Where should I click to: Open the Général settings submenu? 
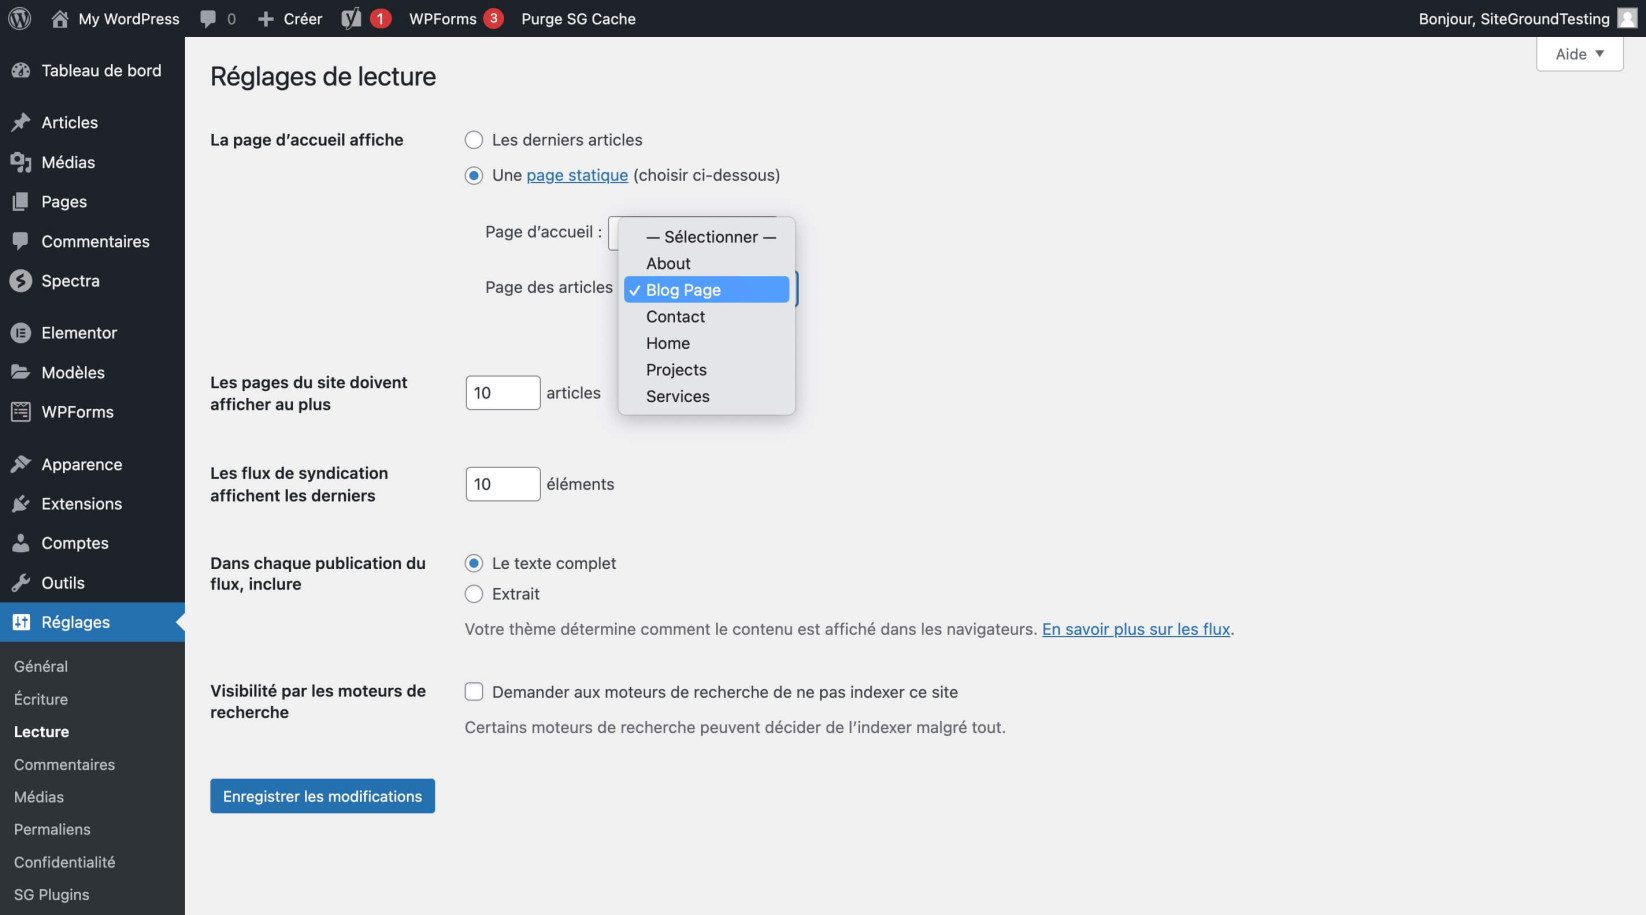pyautogui.click(x=41, y=666)
